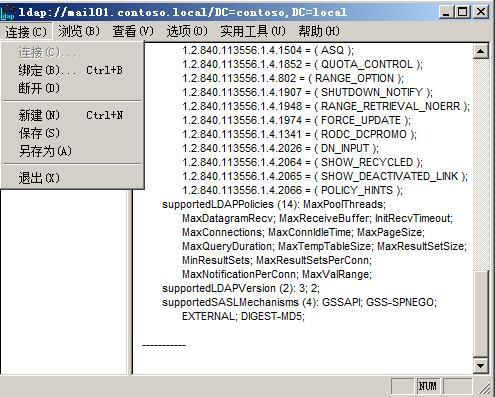Click the MaxValRange text

coord(337,274)
